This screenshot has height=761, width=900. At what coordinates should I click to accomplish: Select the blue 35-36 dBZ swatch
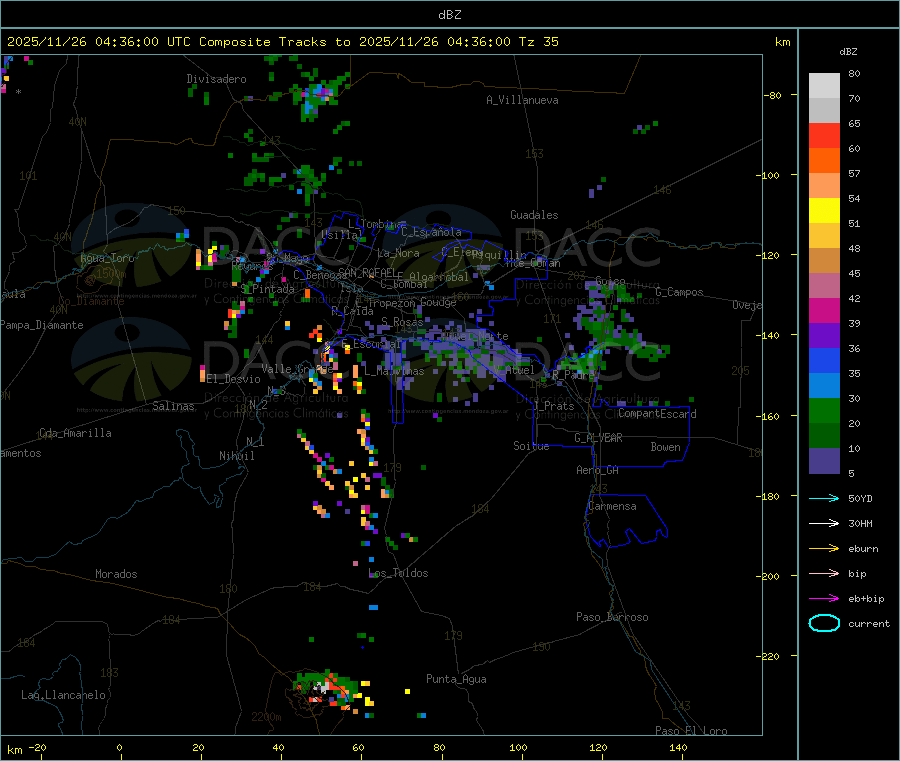(824, 360)
